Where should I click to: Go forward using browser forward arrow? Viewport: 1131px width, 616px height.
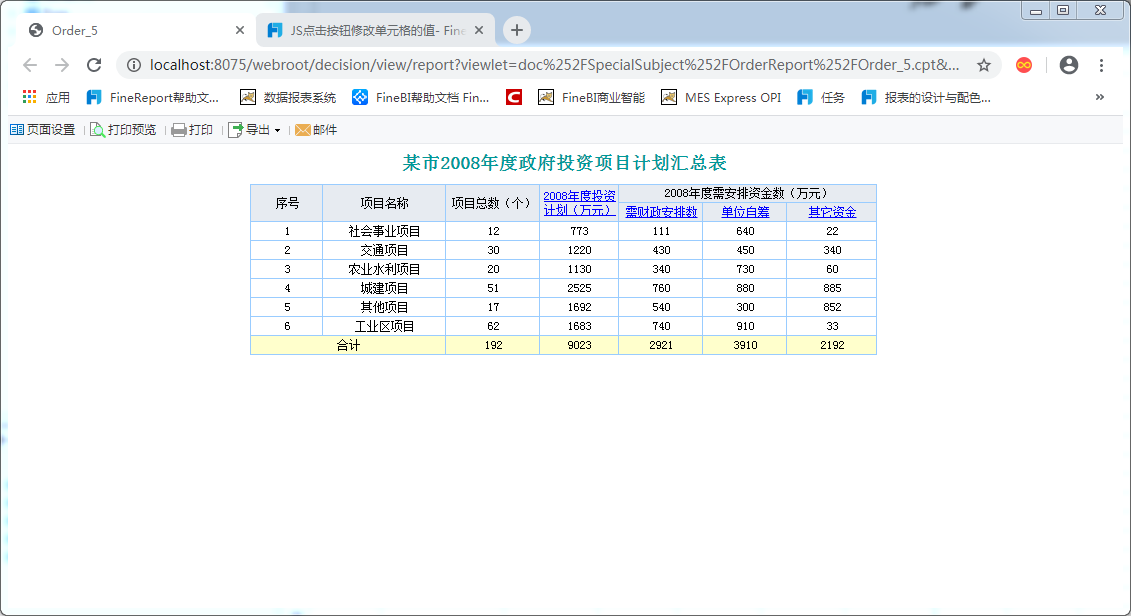(x=62, y=65)
